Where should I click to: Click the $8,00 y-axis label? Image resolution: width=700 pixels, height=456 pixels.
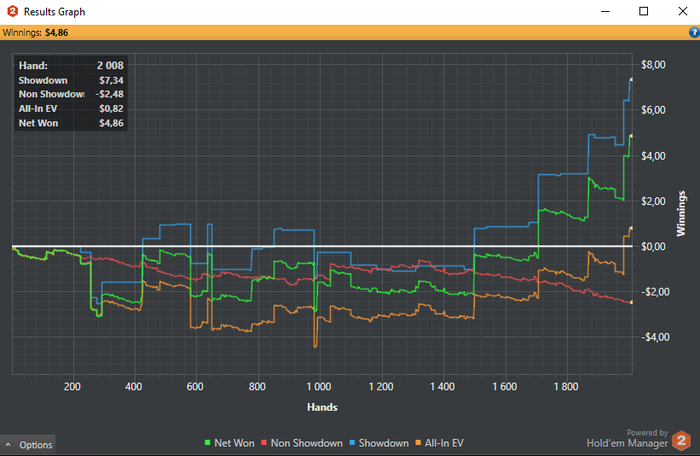tap(653, 65)
